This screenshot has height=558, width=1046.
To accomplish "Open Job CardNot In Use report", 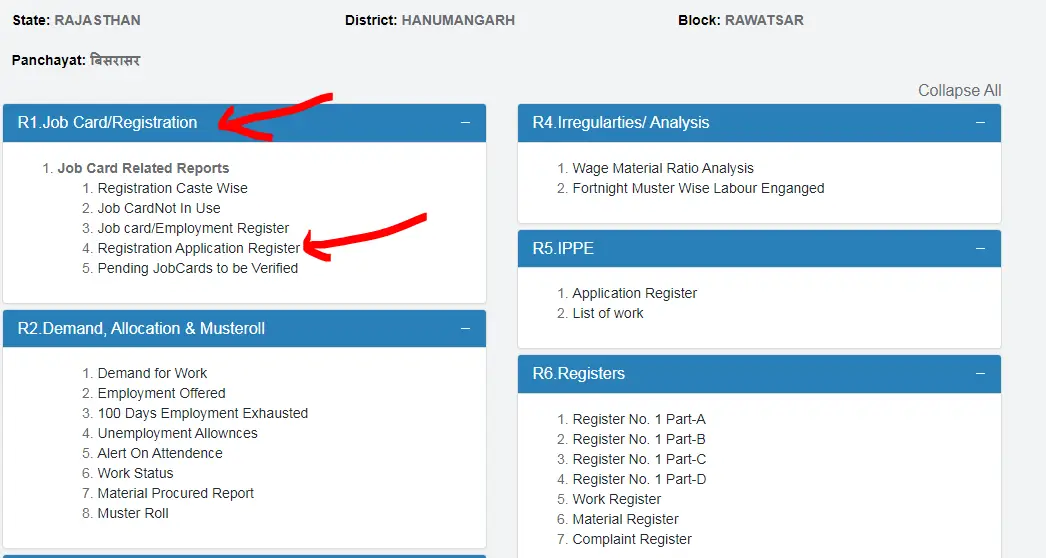I will (159, 208).
